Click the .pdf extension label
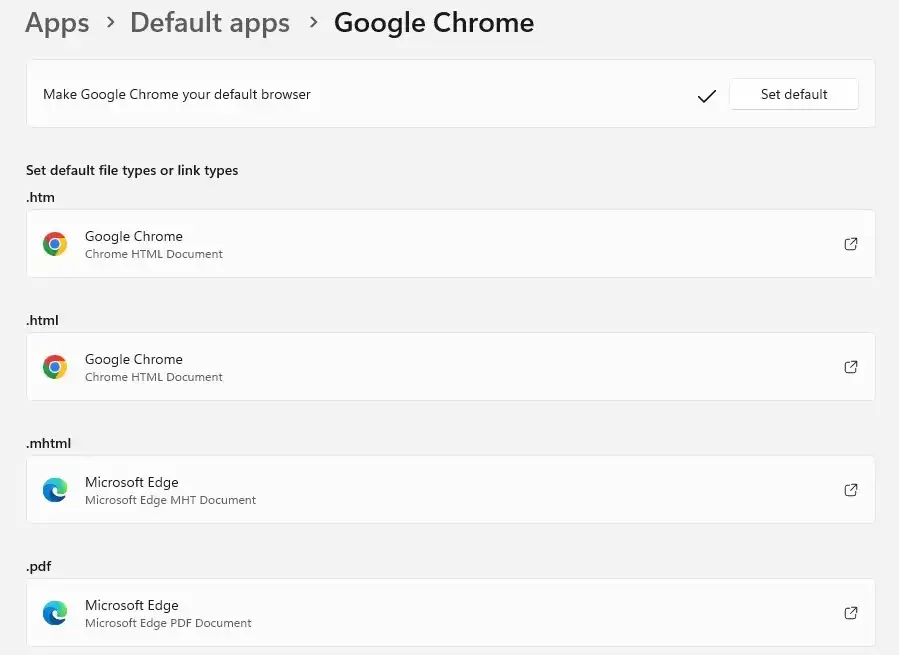The width and height of the screenshot is (899, 655). (38, 567)
